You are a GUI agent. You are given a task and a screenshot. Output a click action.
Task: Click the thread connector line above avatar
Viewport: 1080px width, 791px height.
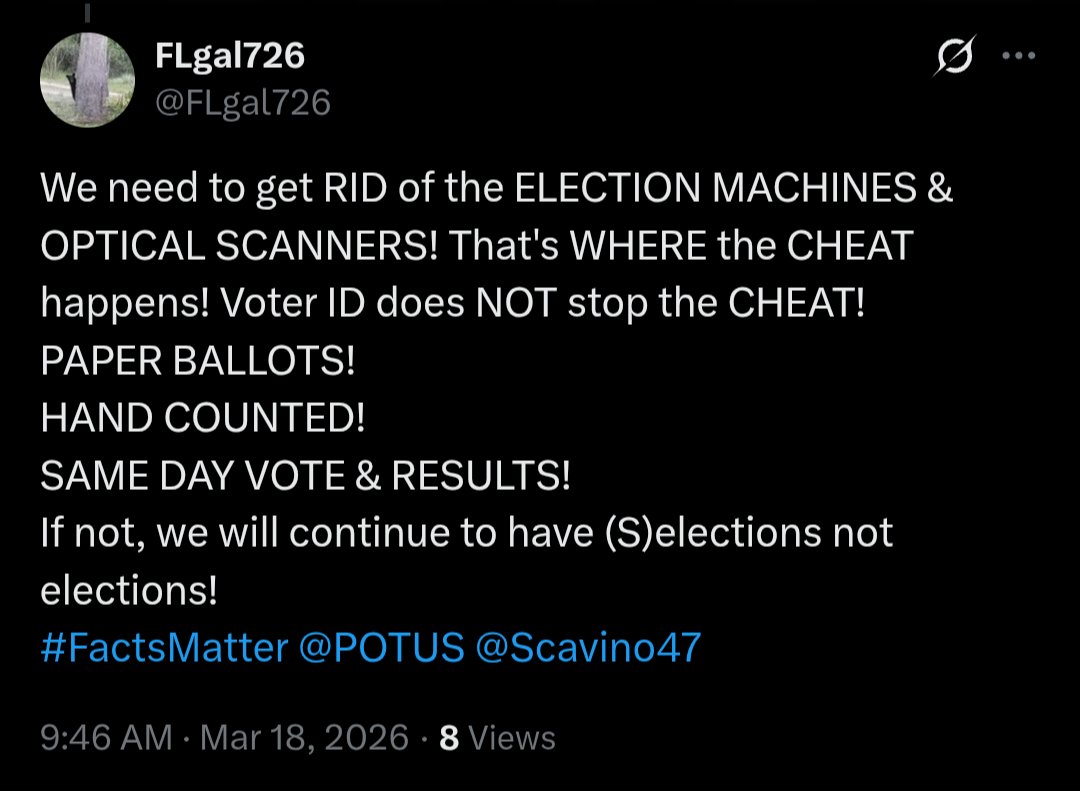pos(88,10)
